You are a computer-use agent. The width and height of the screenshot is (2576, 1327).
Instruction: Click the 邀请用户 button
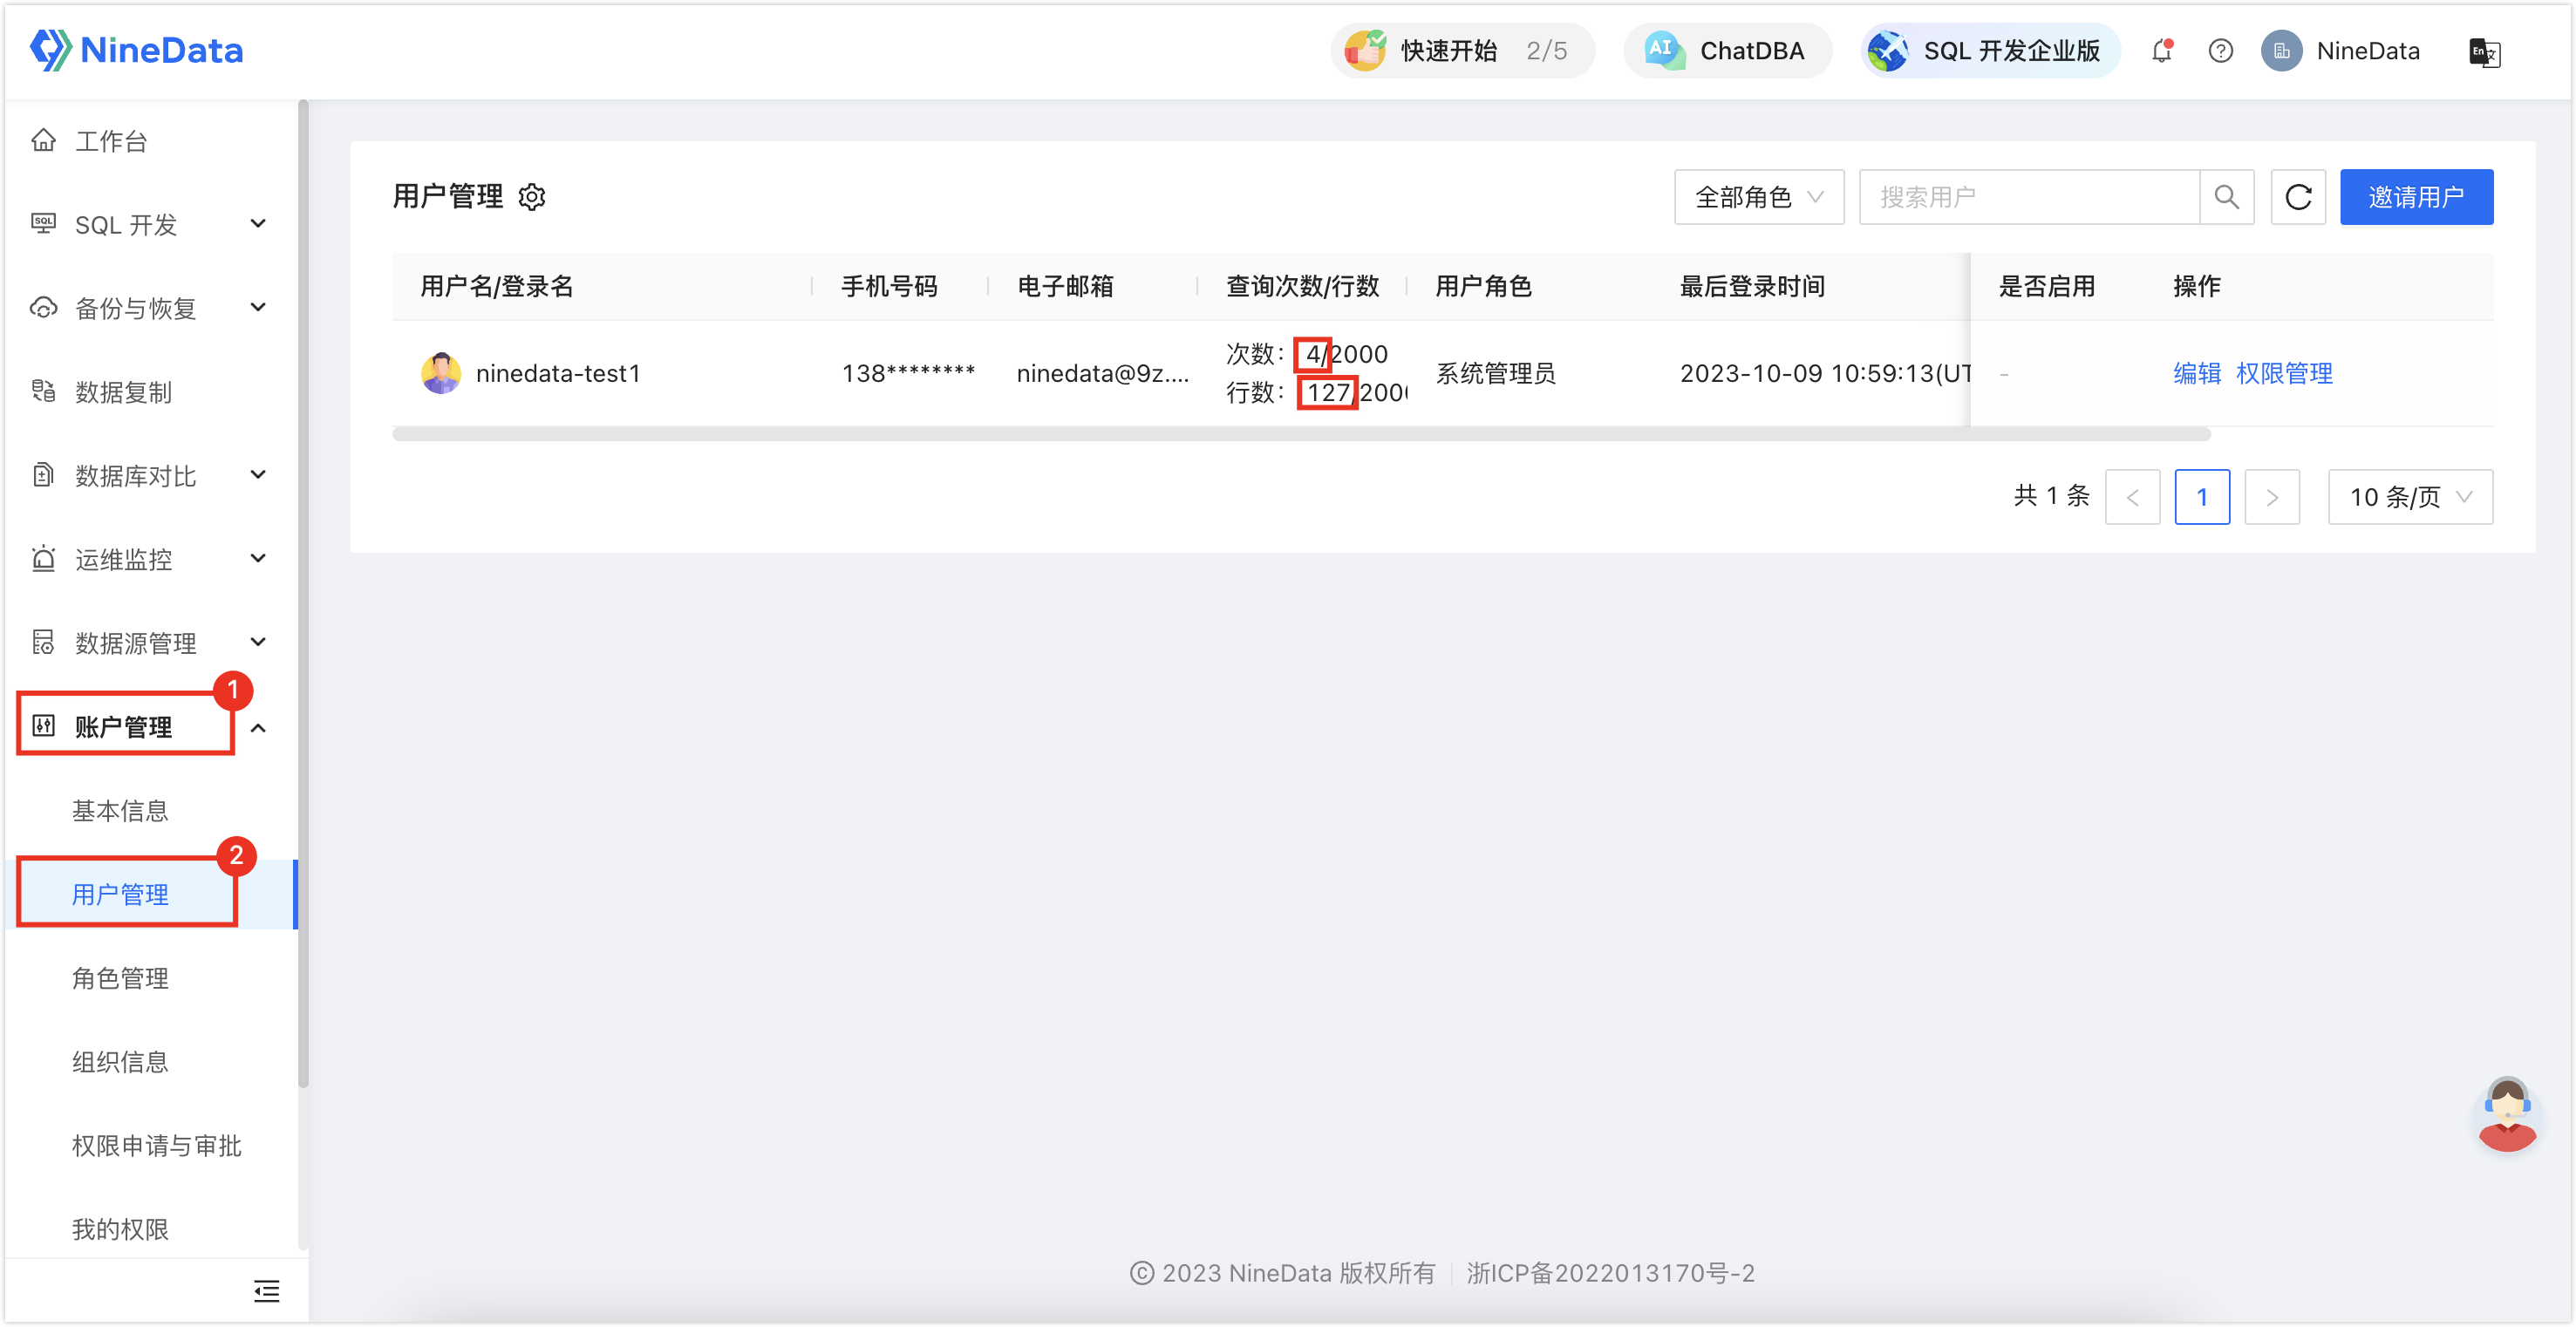[2415, 197]
